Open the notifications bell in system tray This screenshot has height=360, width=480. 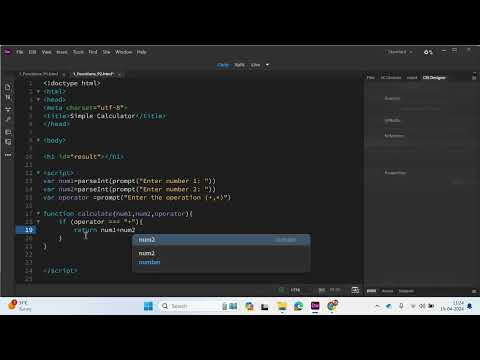pos(470,306)
